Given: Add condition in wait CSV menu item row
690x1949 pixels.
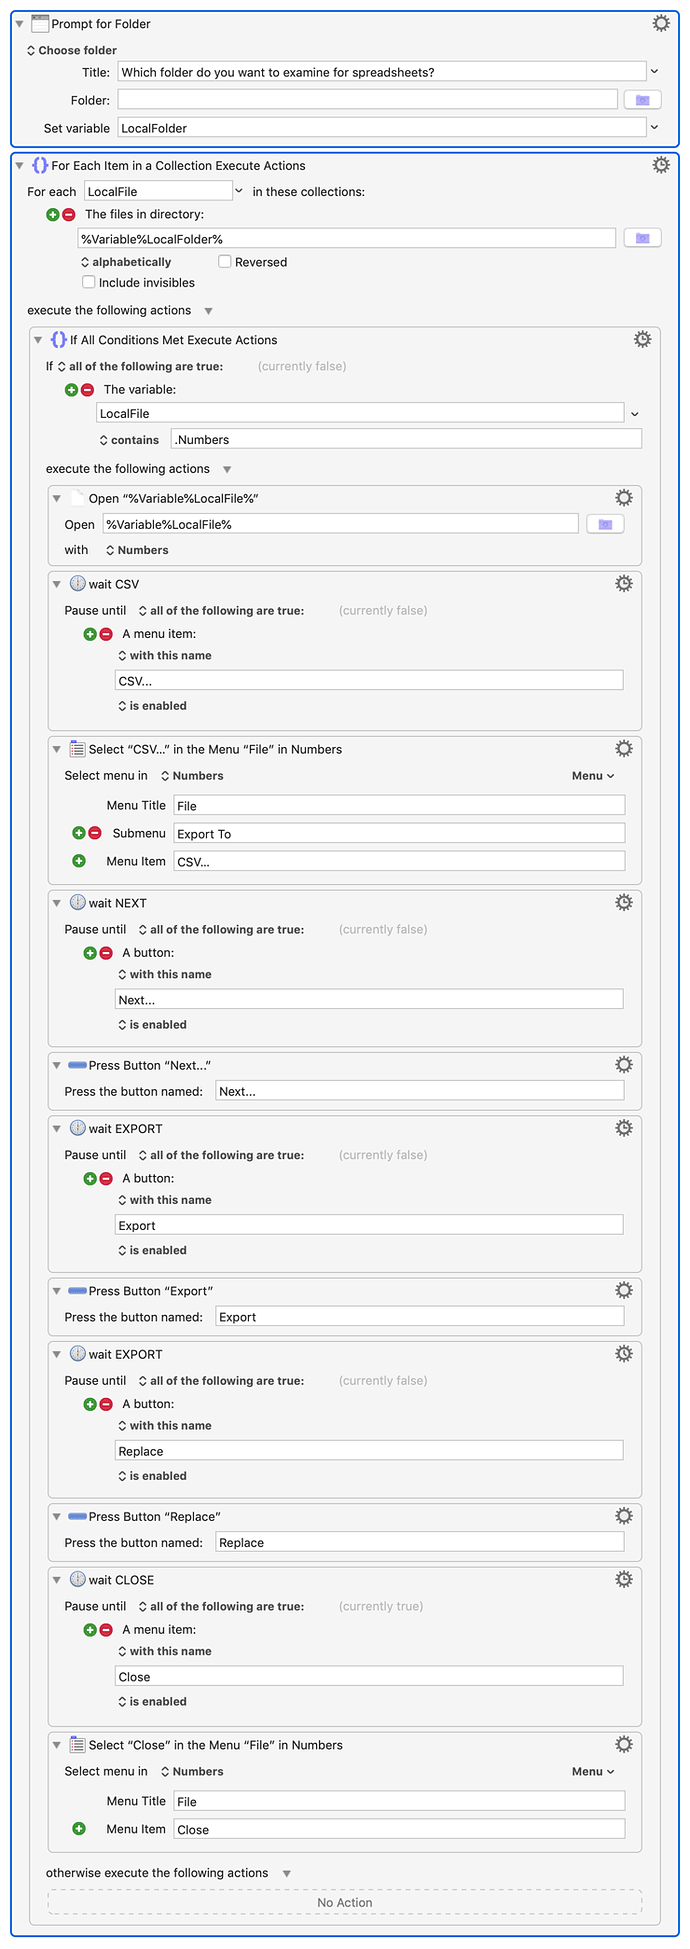Looking at the screenshot, I should click(x=90, y=634).
